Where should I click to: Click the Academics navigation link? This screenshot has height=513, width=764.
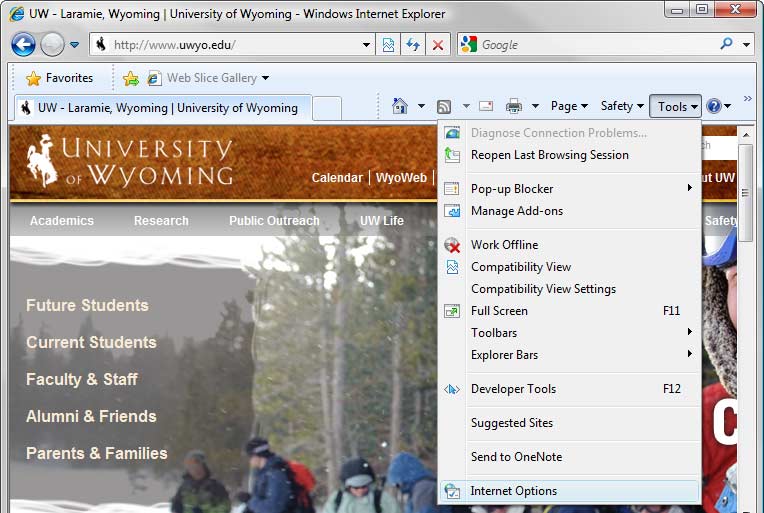point(61,221)
